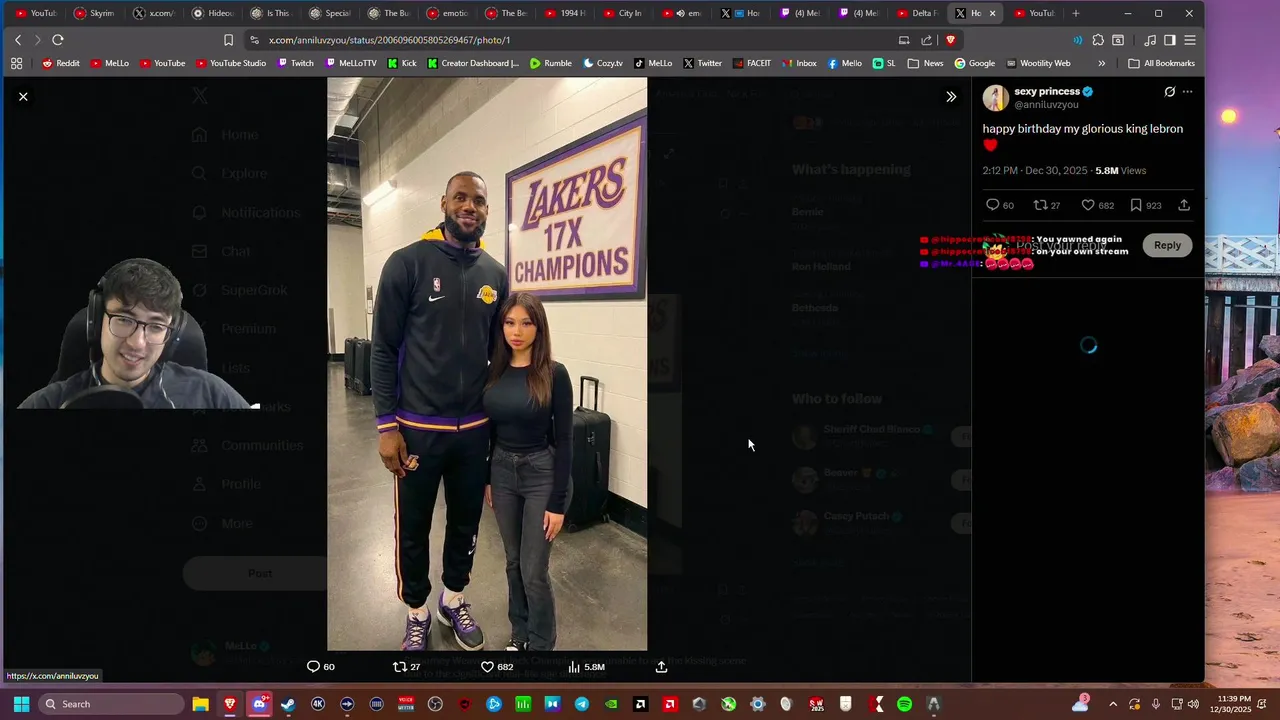The height and width of the screenshot is (720, 1280).
Task: Open File Explorer from the taskbar
Action: (200, 704)
